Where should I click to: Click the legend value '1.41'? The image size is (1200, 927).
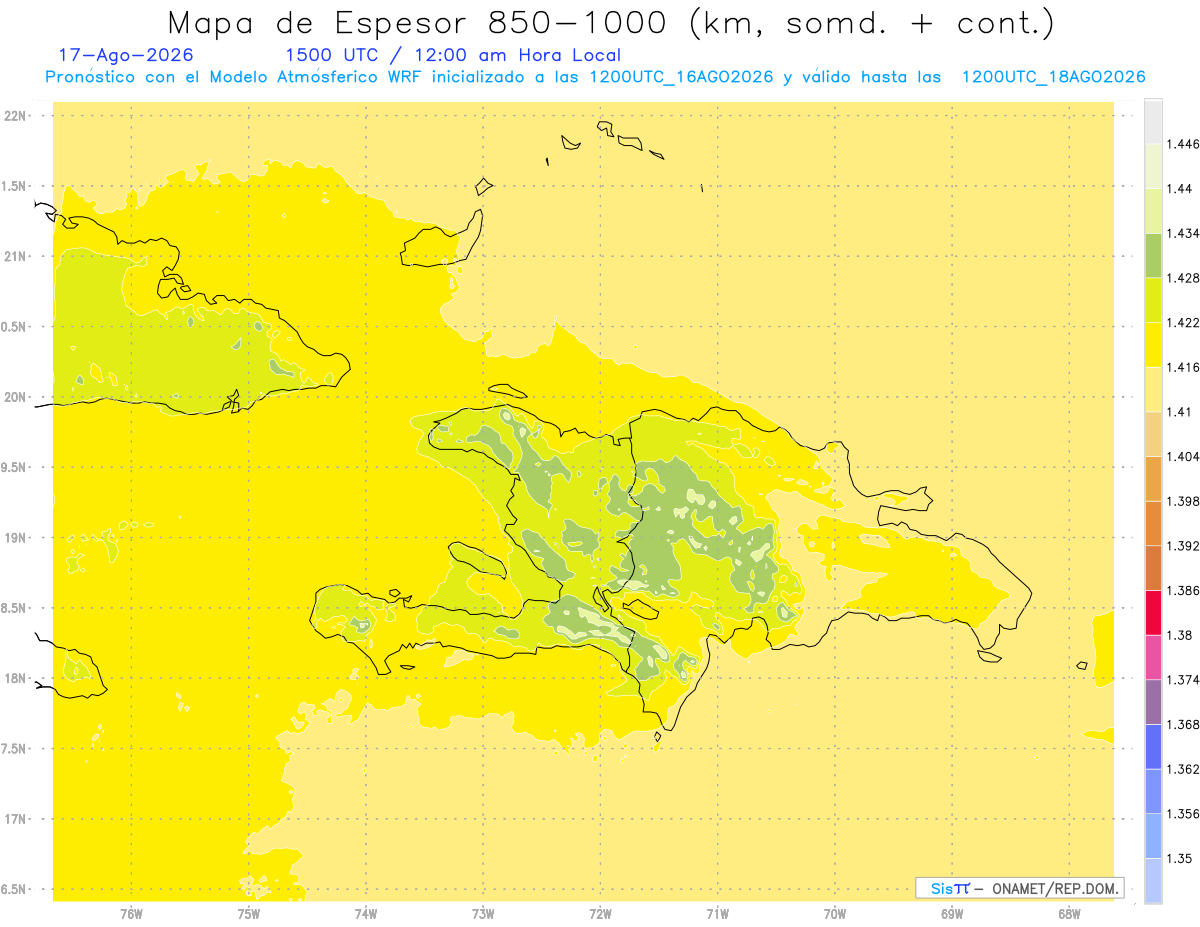coord(1180,412)
